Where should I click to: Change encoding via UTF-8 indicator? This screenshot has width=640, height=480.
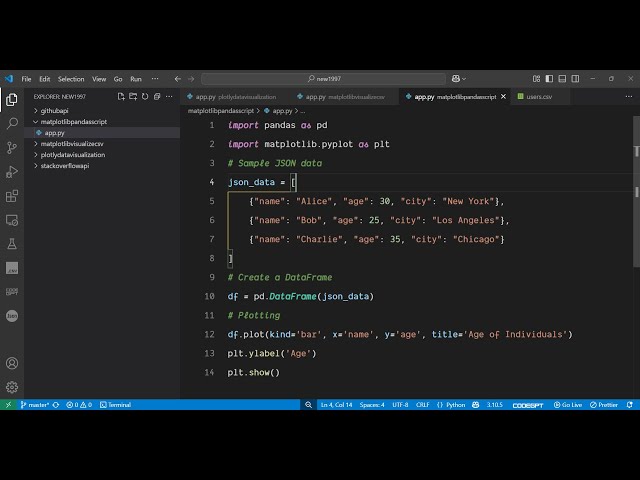400,405
